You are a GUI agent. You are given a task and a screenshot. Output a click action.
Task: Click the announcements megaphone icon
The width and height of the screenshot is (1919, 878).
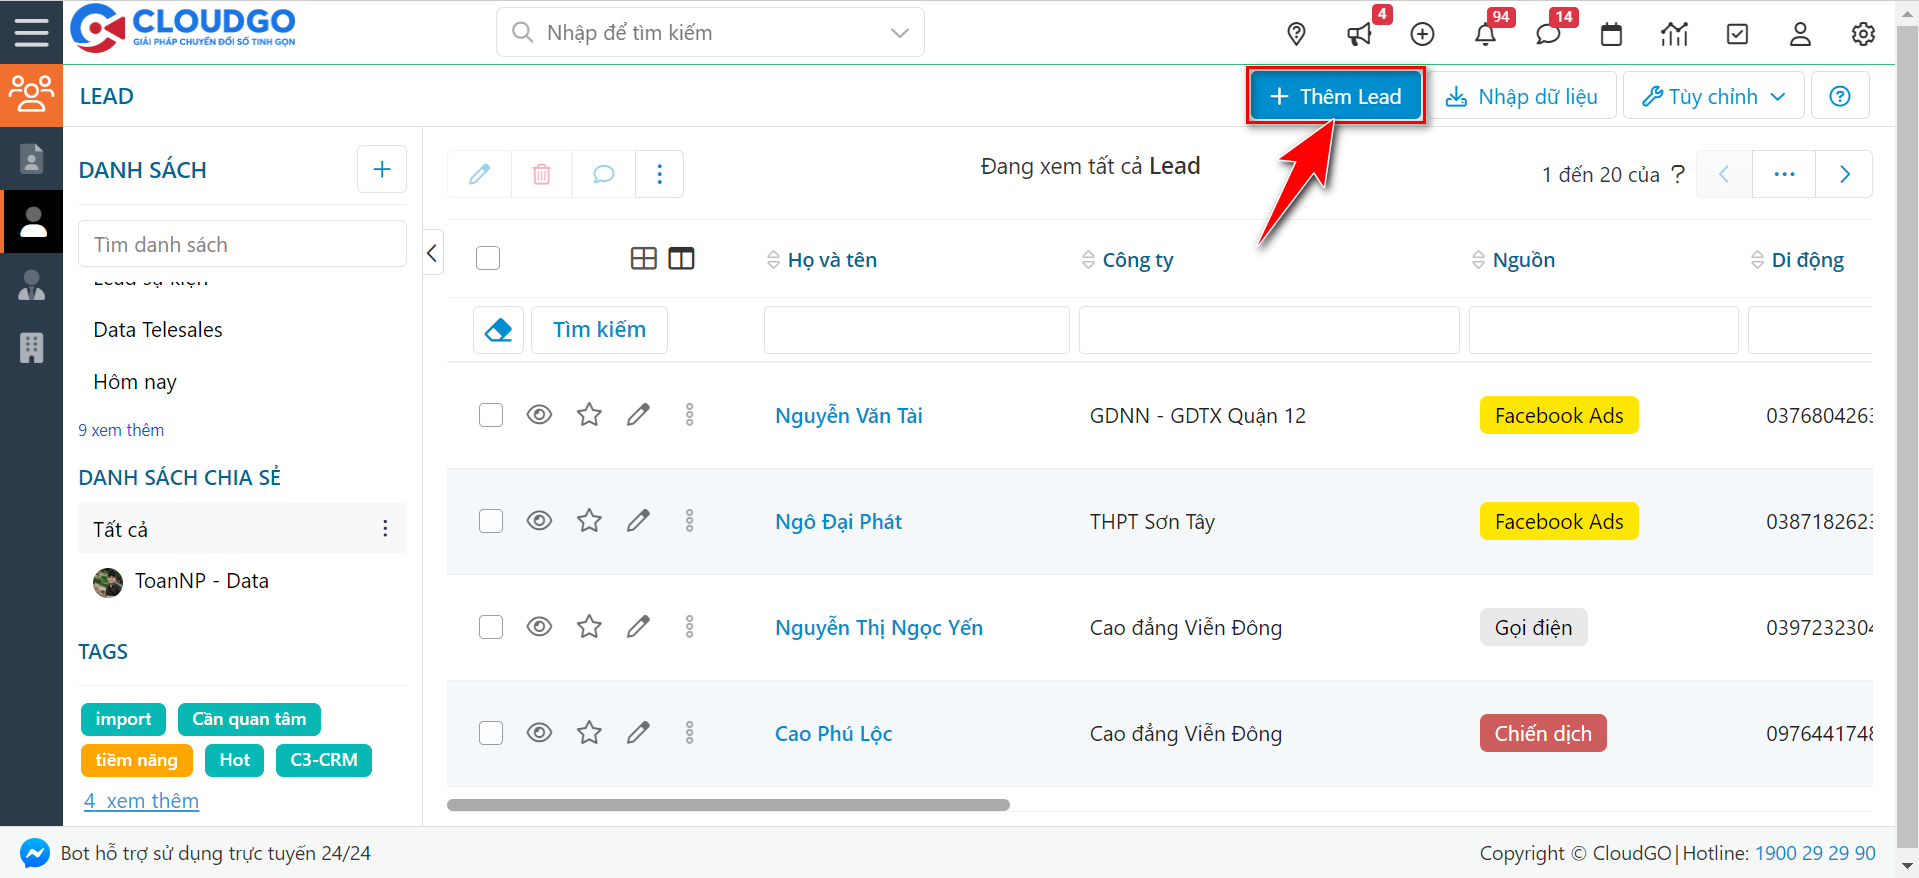[1359, 34]
